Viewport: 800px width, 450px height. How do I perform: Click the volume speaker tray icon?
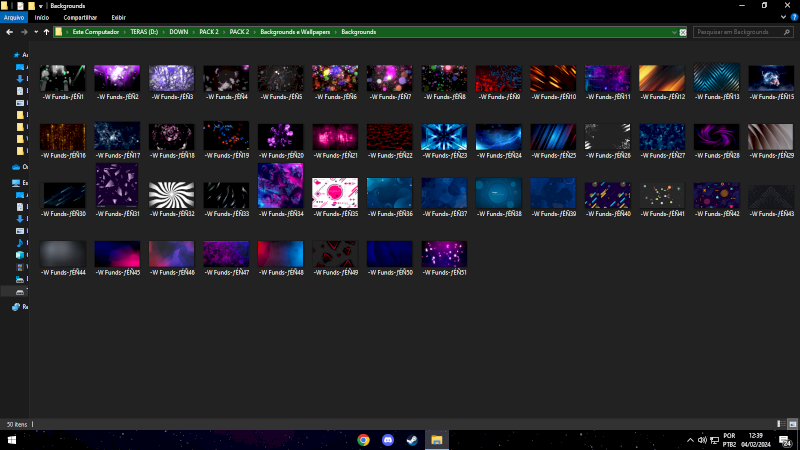click(702, 440)
